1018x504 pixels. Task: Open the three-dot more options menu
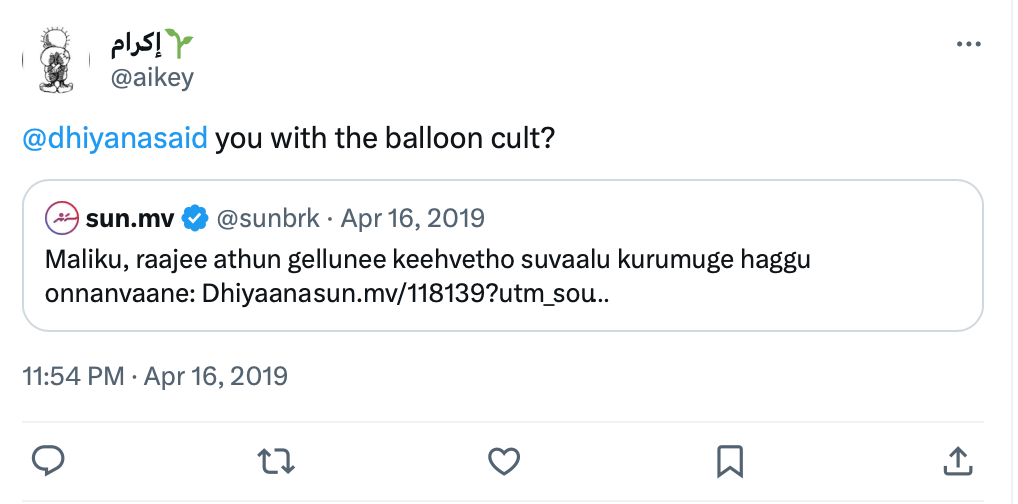click(969, 45)
